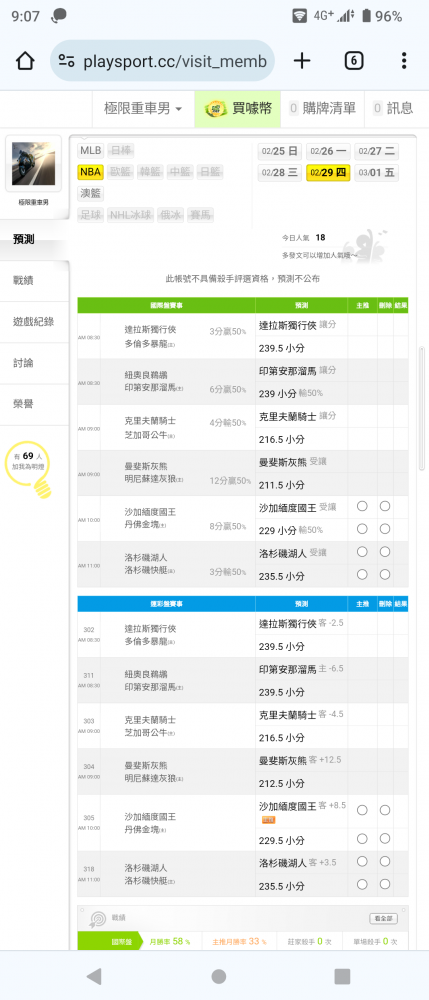Tap the Chrome home icon
The width and height of the screenshot is (429, 1000).
[24, 61]
